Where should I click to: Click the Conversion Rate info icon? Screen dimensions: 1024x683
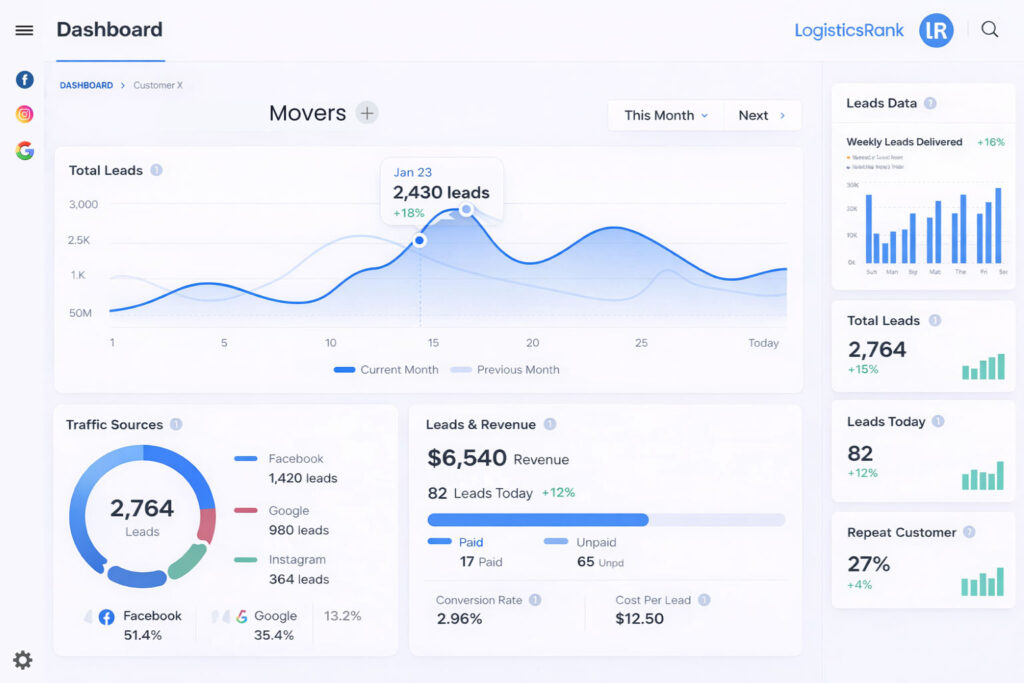click(x=535, y=600)
